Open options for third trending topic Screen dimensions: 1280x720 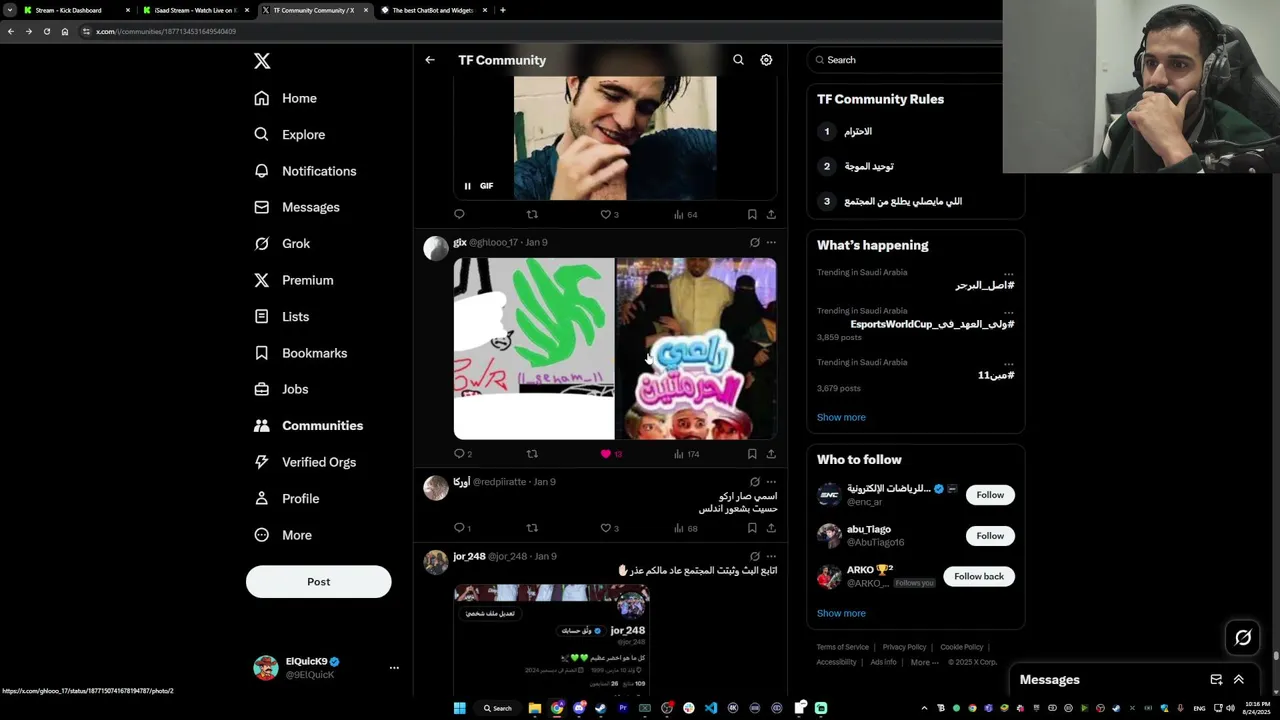[1009, 363]
